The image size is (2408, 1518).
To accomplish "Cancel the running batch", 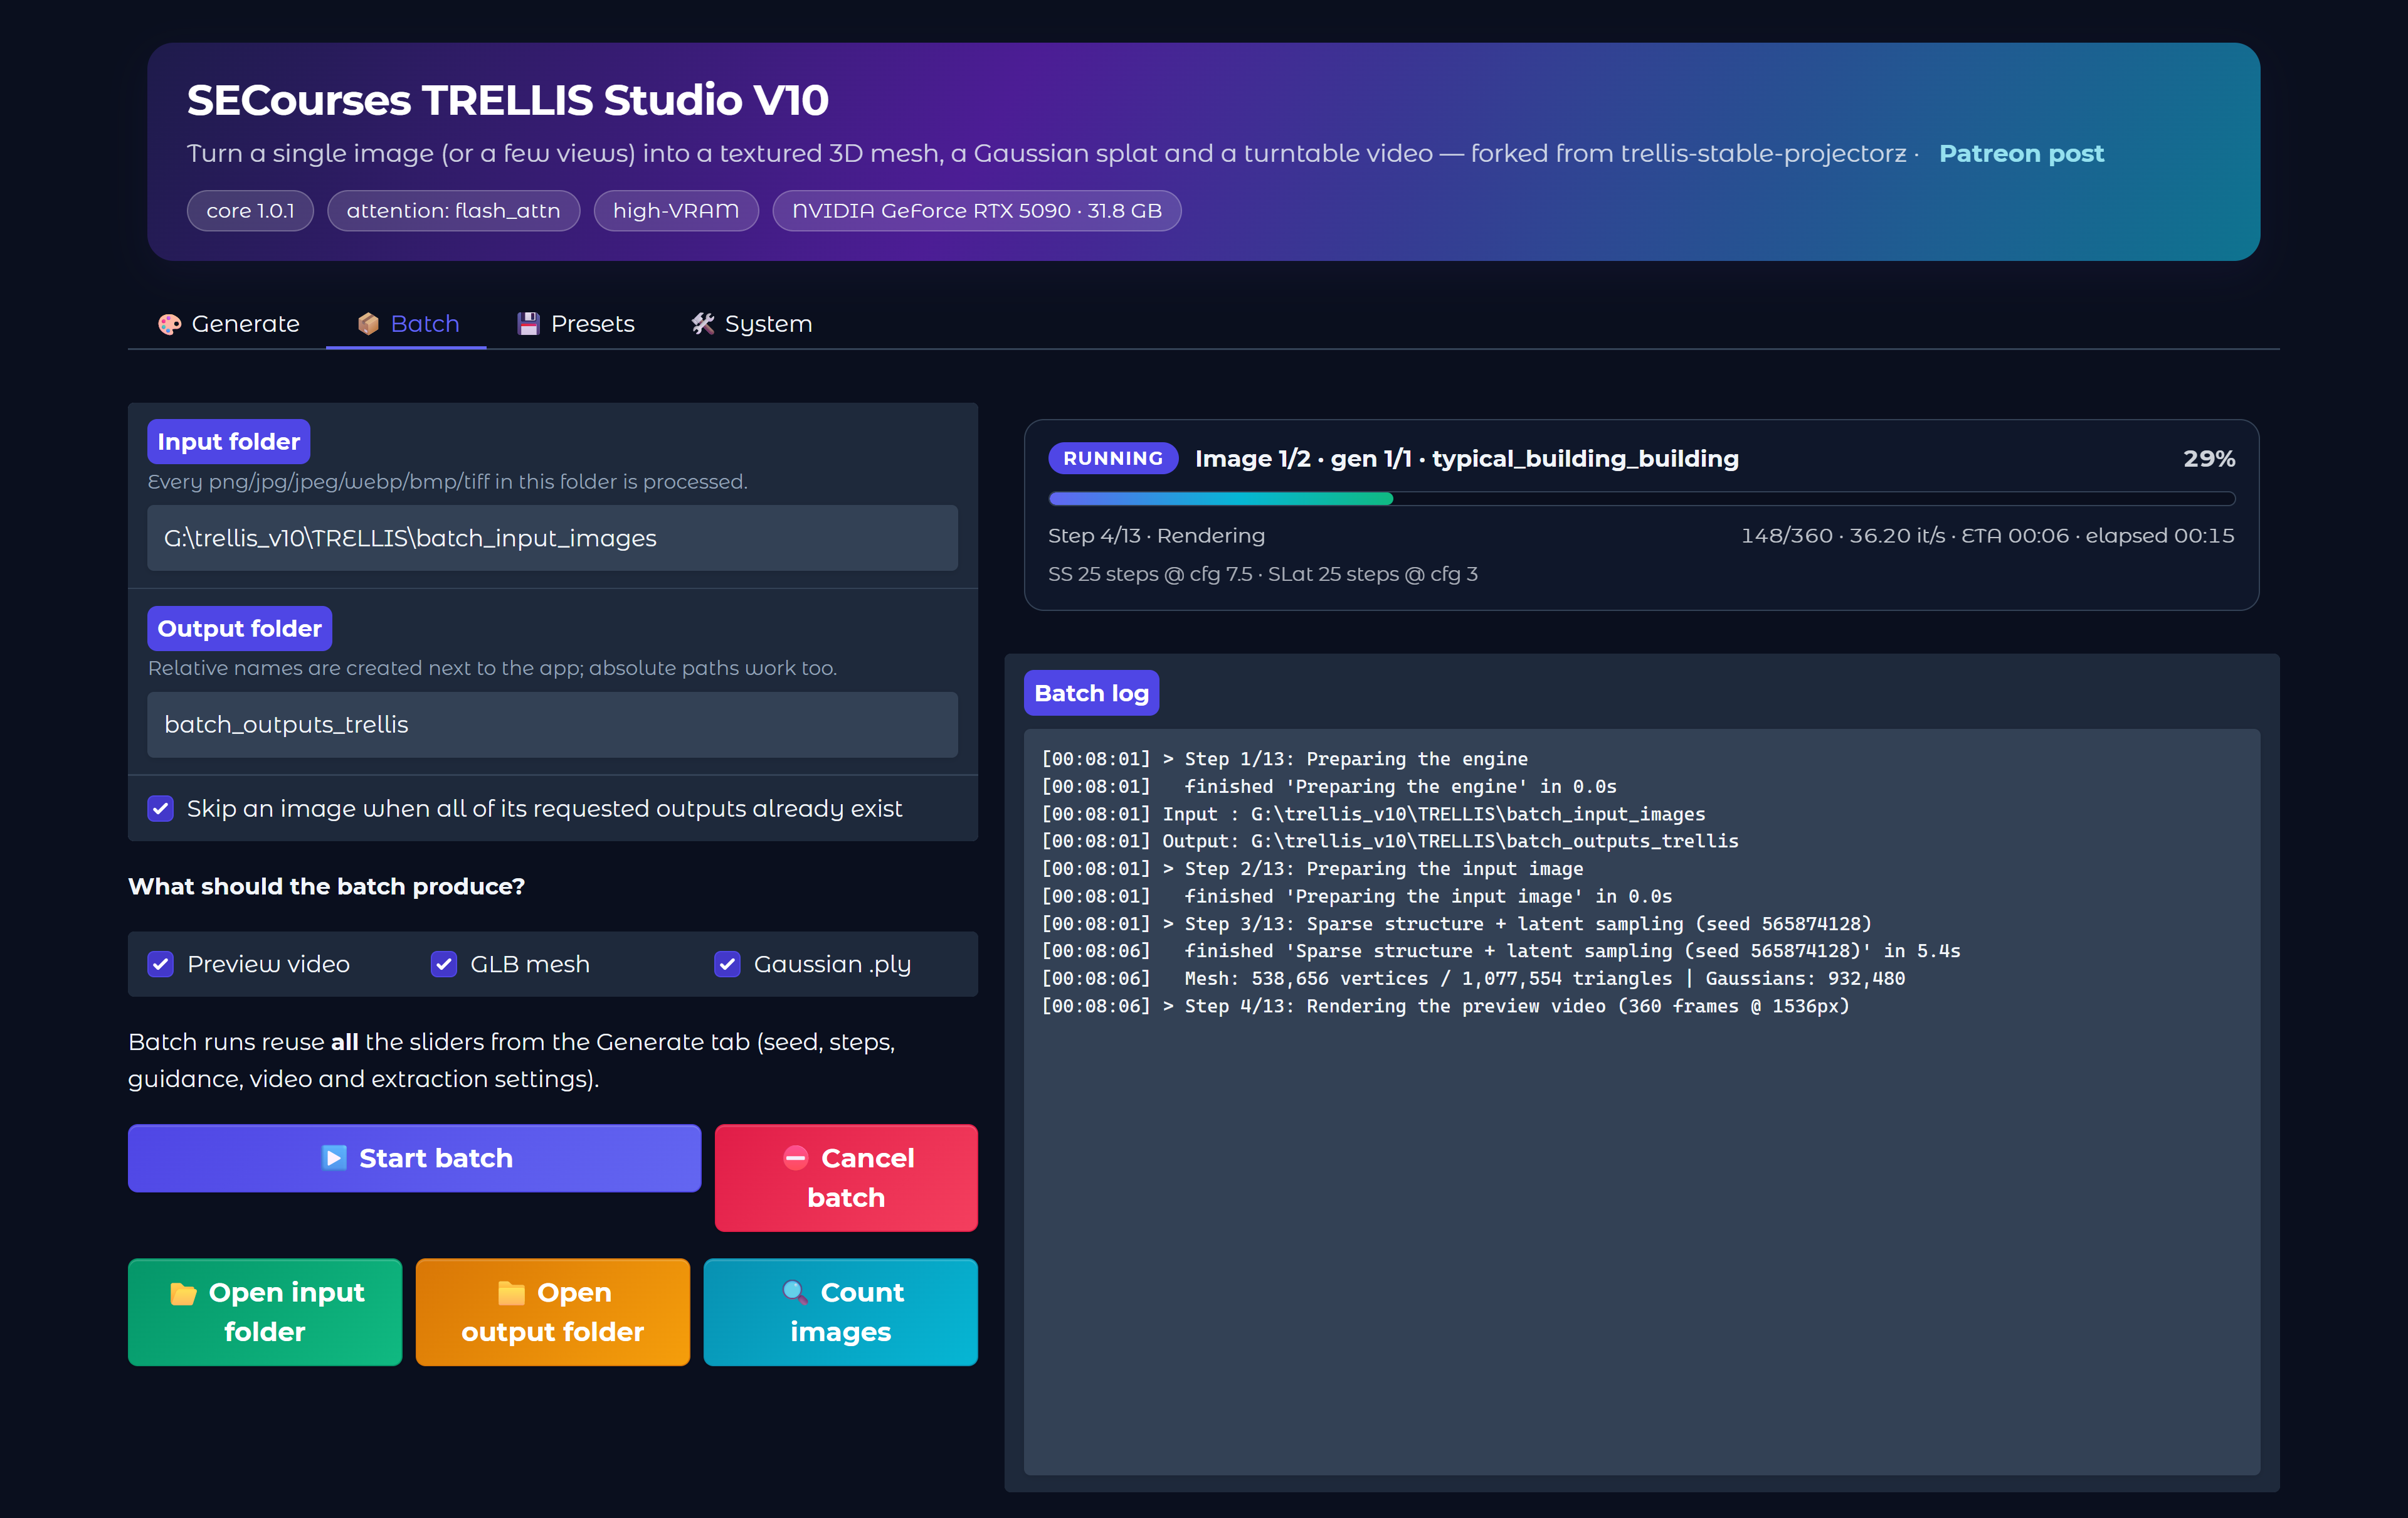I will click(x=846, y=1178).
